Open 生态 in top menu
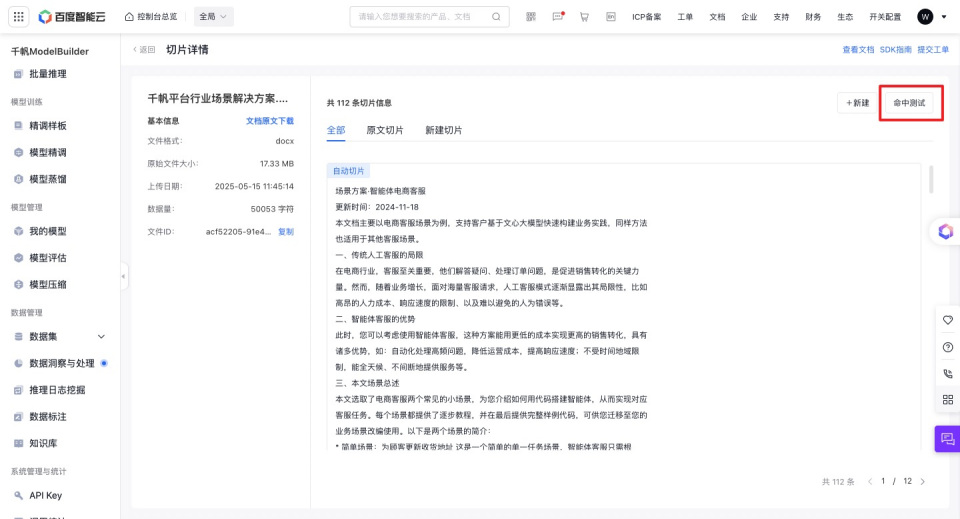This screenshot has width=960, height=519. point(845,17)
